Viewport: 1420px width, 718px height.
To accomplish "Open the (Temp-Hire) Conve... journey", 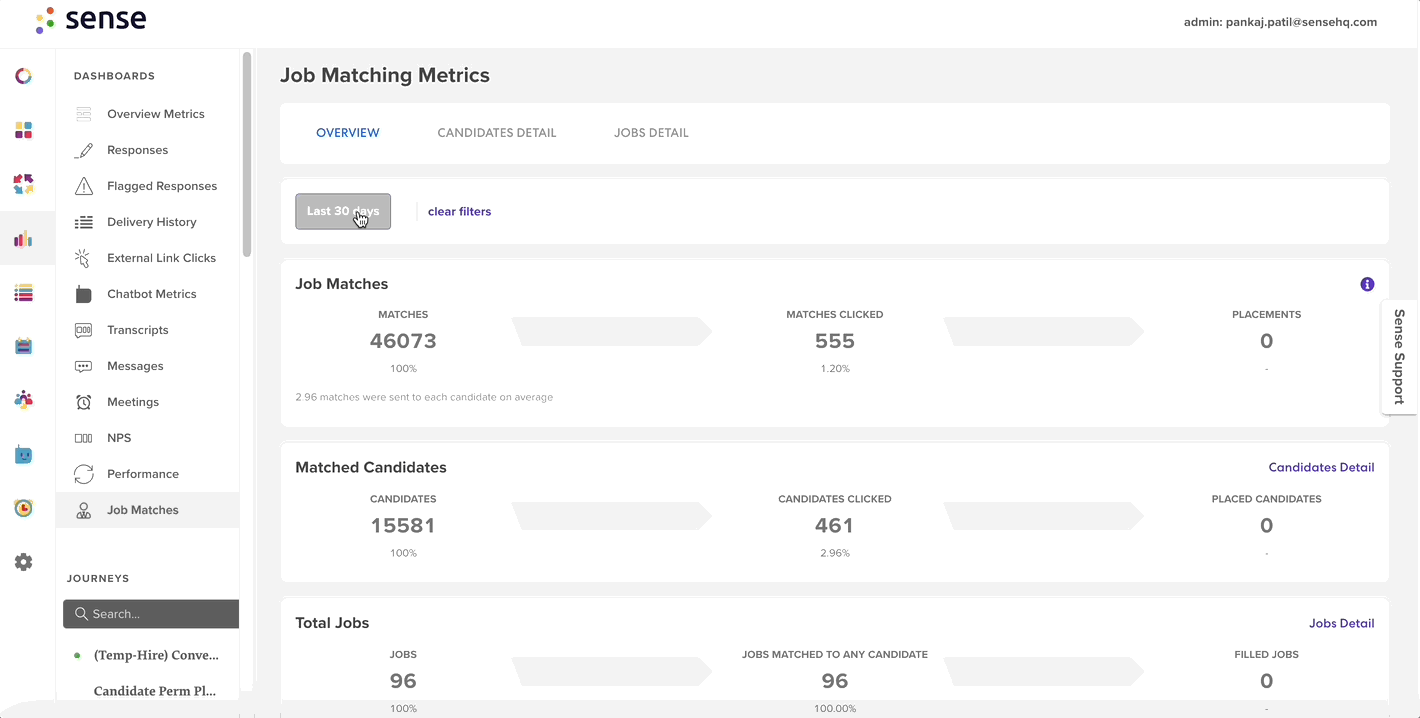I will pyautogui.click(x=156, y=656).
